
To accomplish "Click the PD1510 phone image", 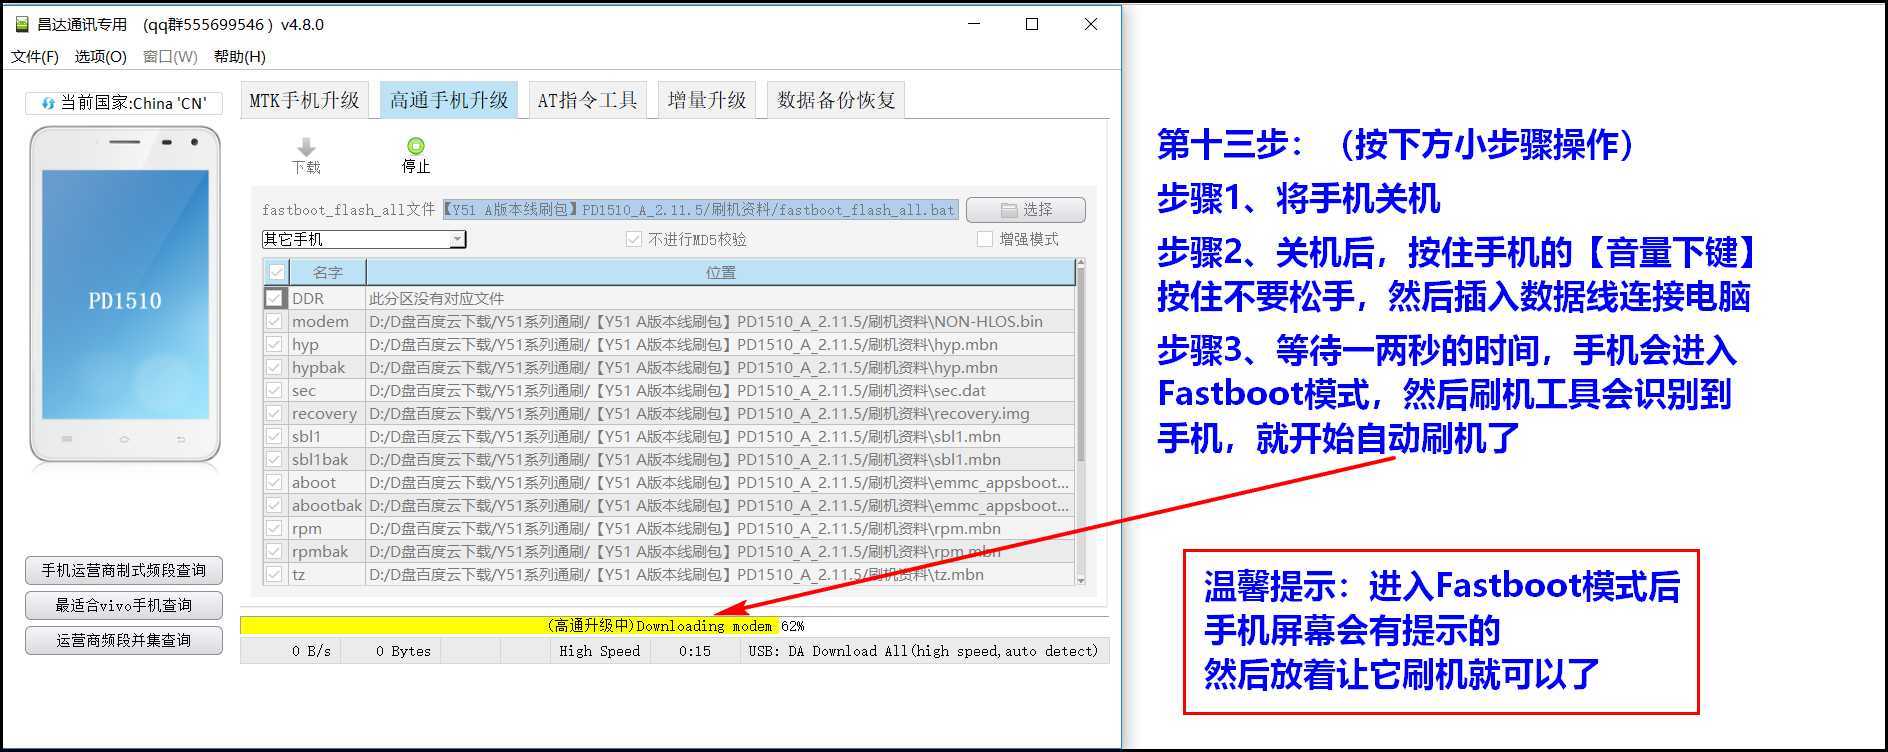I will pos(125,295).
